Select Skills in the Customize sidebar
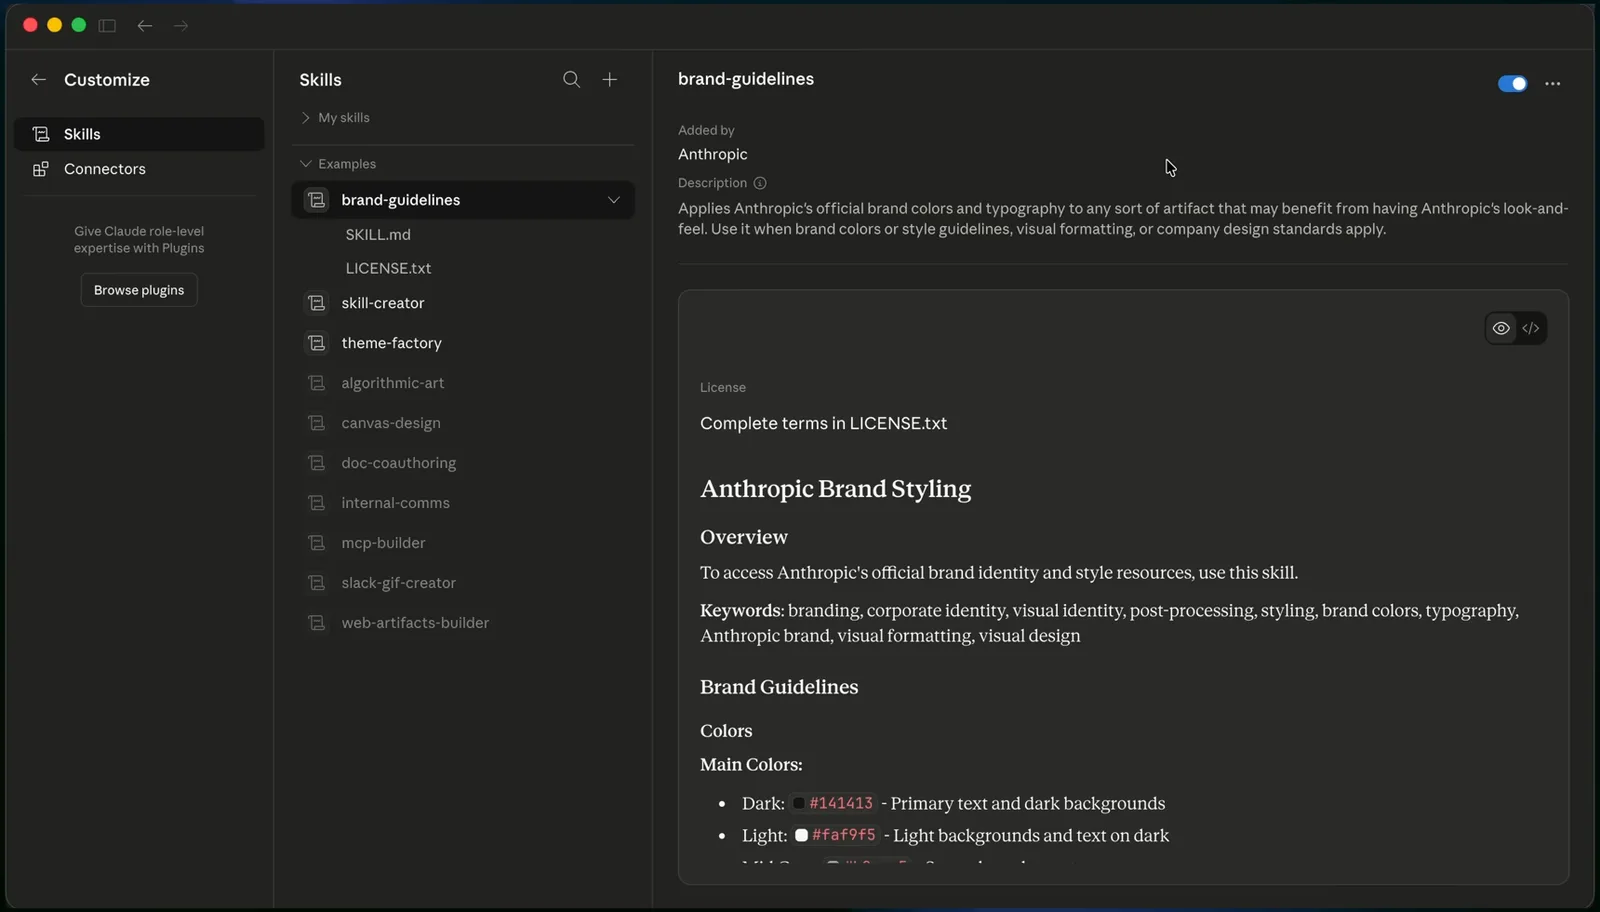 coord(139,134)
